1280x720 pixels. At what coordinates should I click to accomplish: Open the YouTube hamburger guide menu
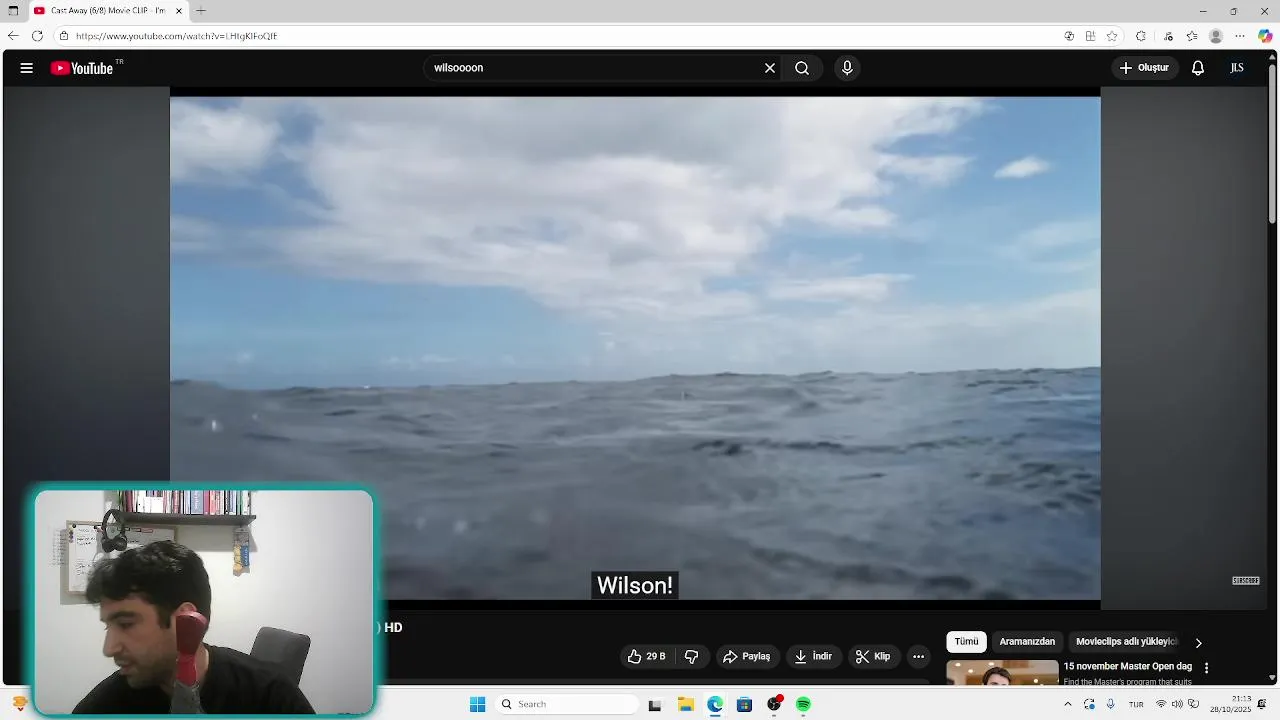[x=27, y=68]
